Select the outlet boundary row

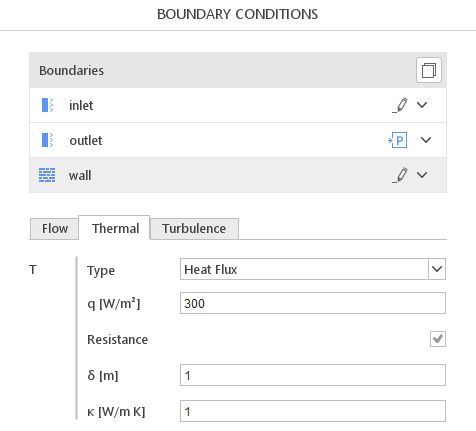pos(238,140)
